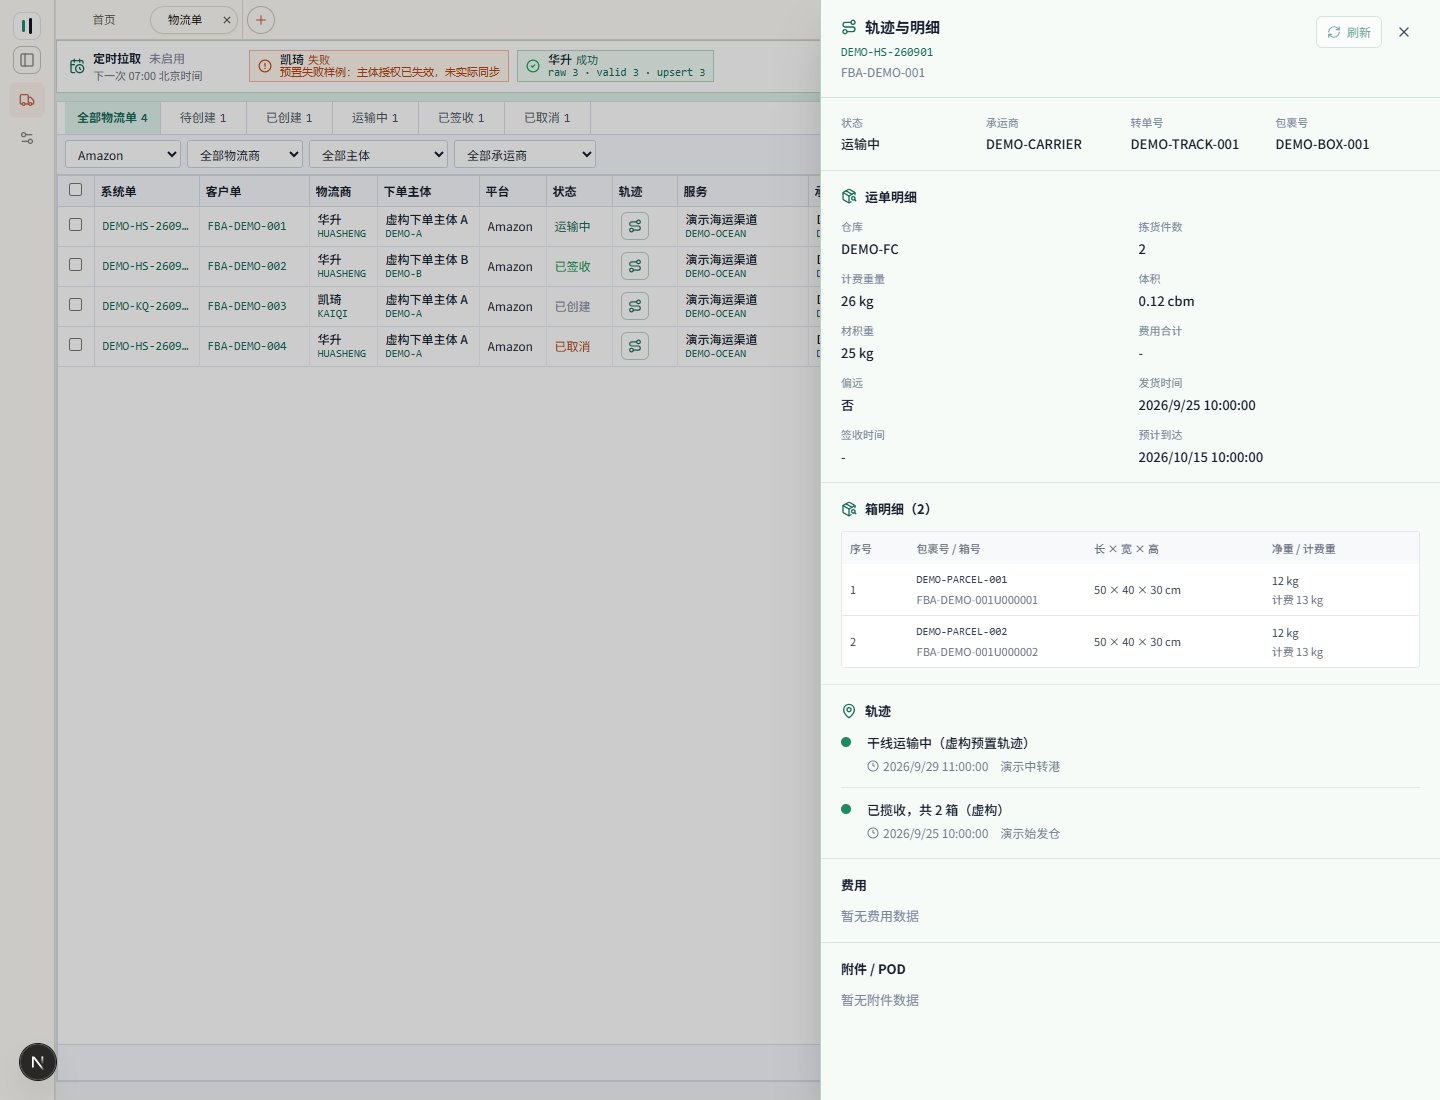1440x1100 pixels.
Task: Open tracking for FBA-DEMO-002 row
Action: tap(635, 266)
